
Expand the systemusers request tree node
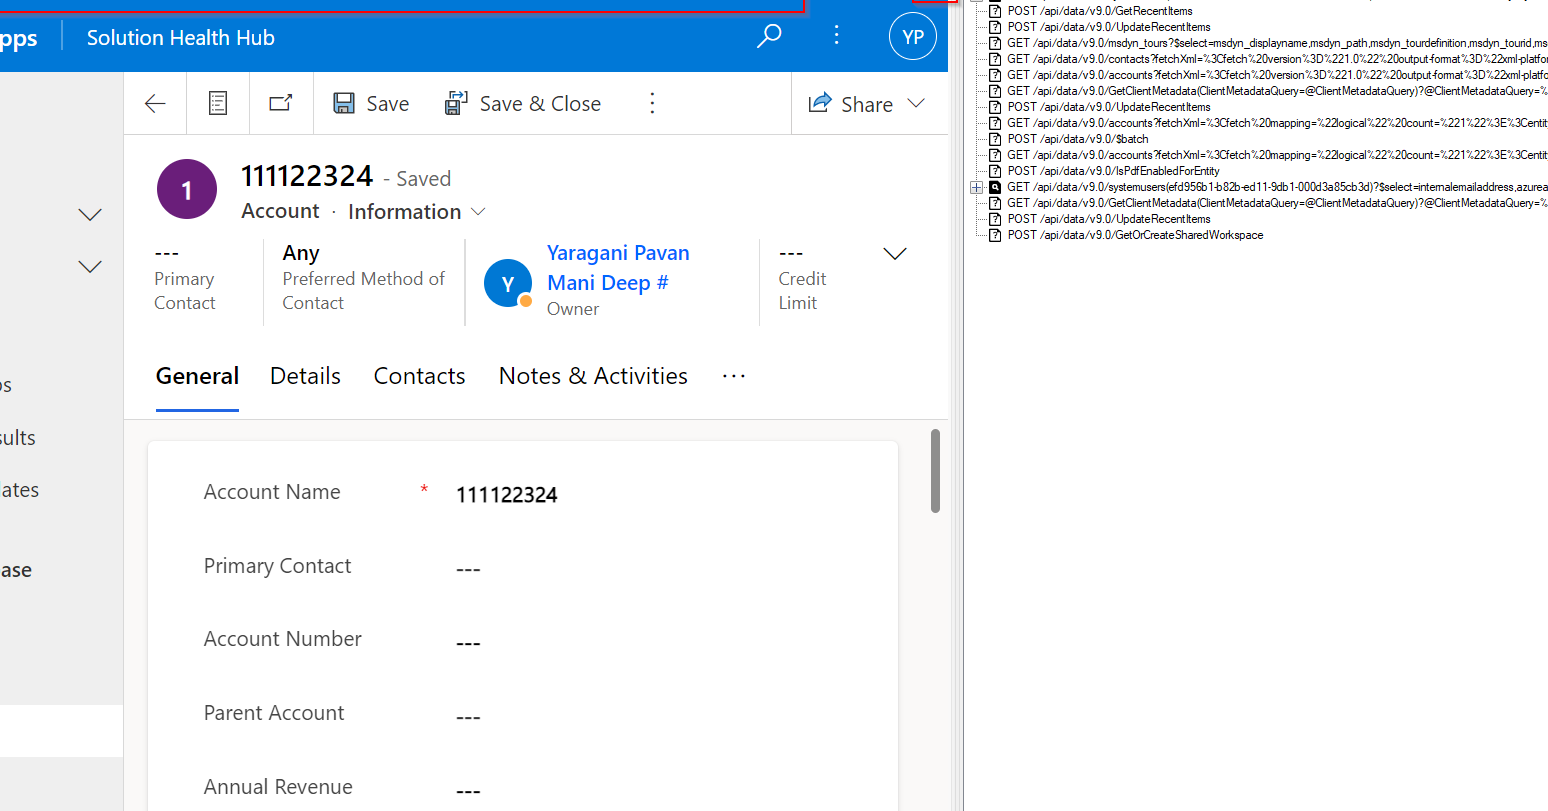[x=977, y=187]
